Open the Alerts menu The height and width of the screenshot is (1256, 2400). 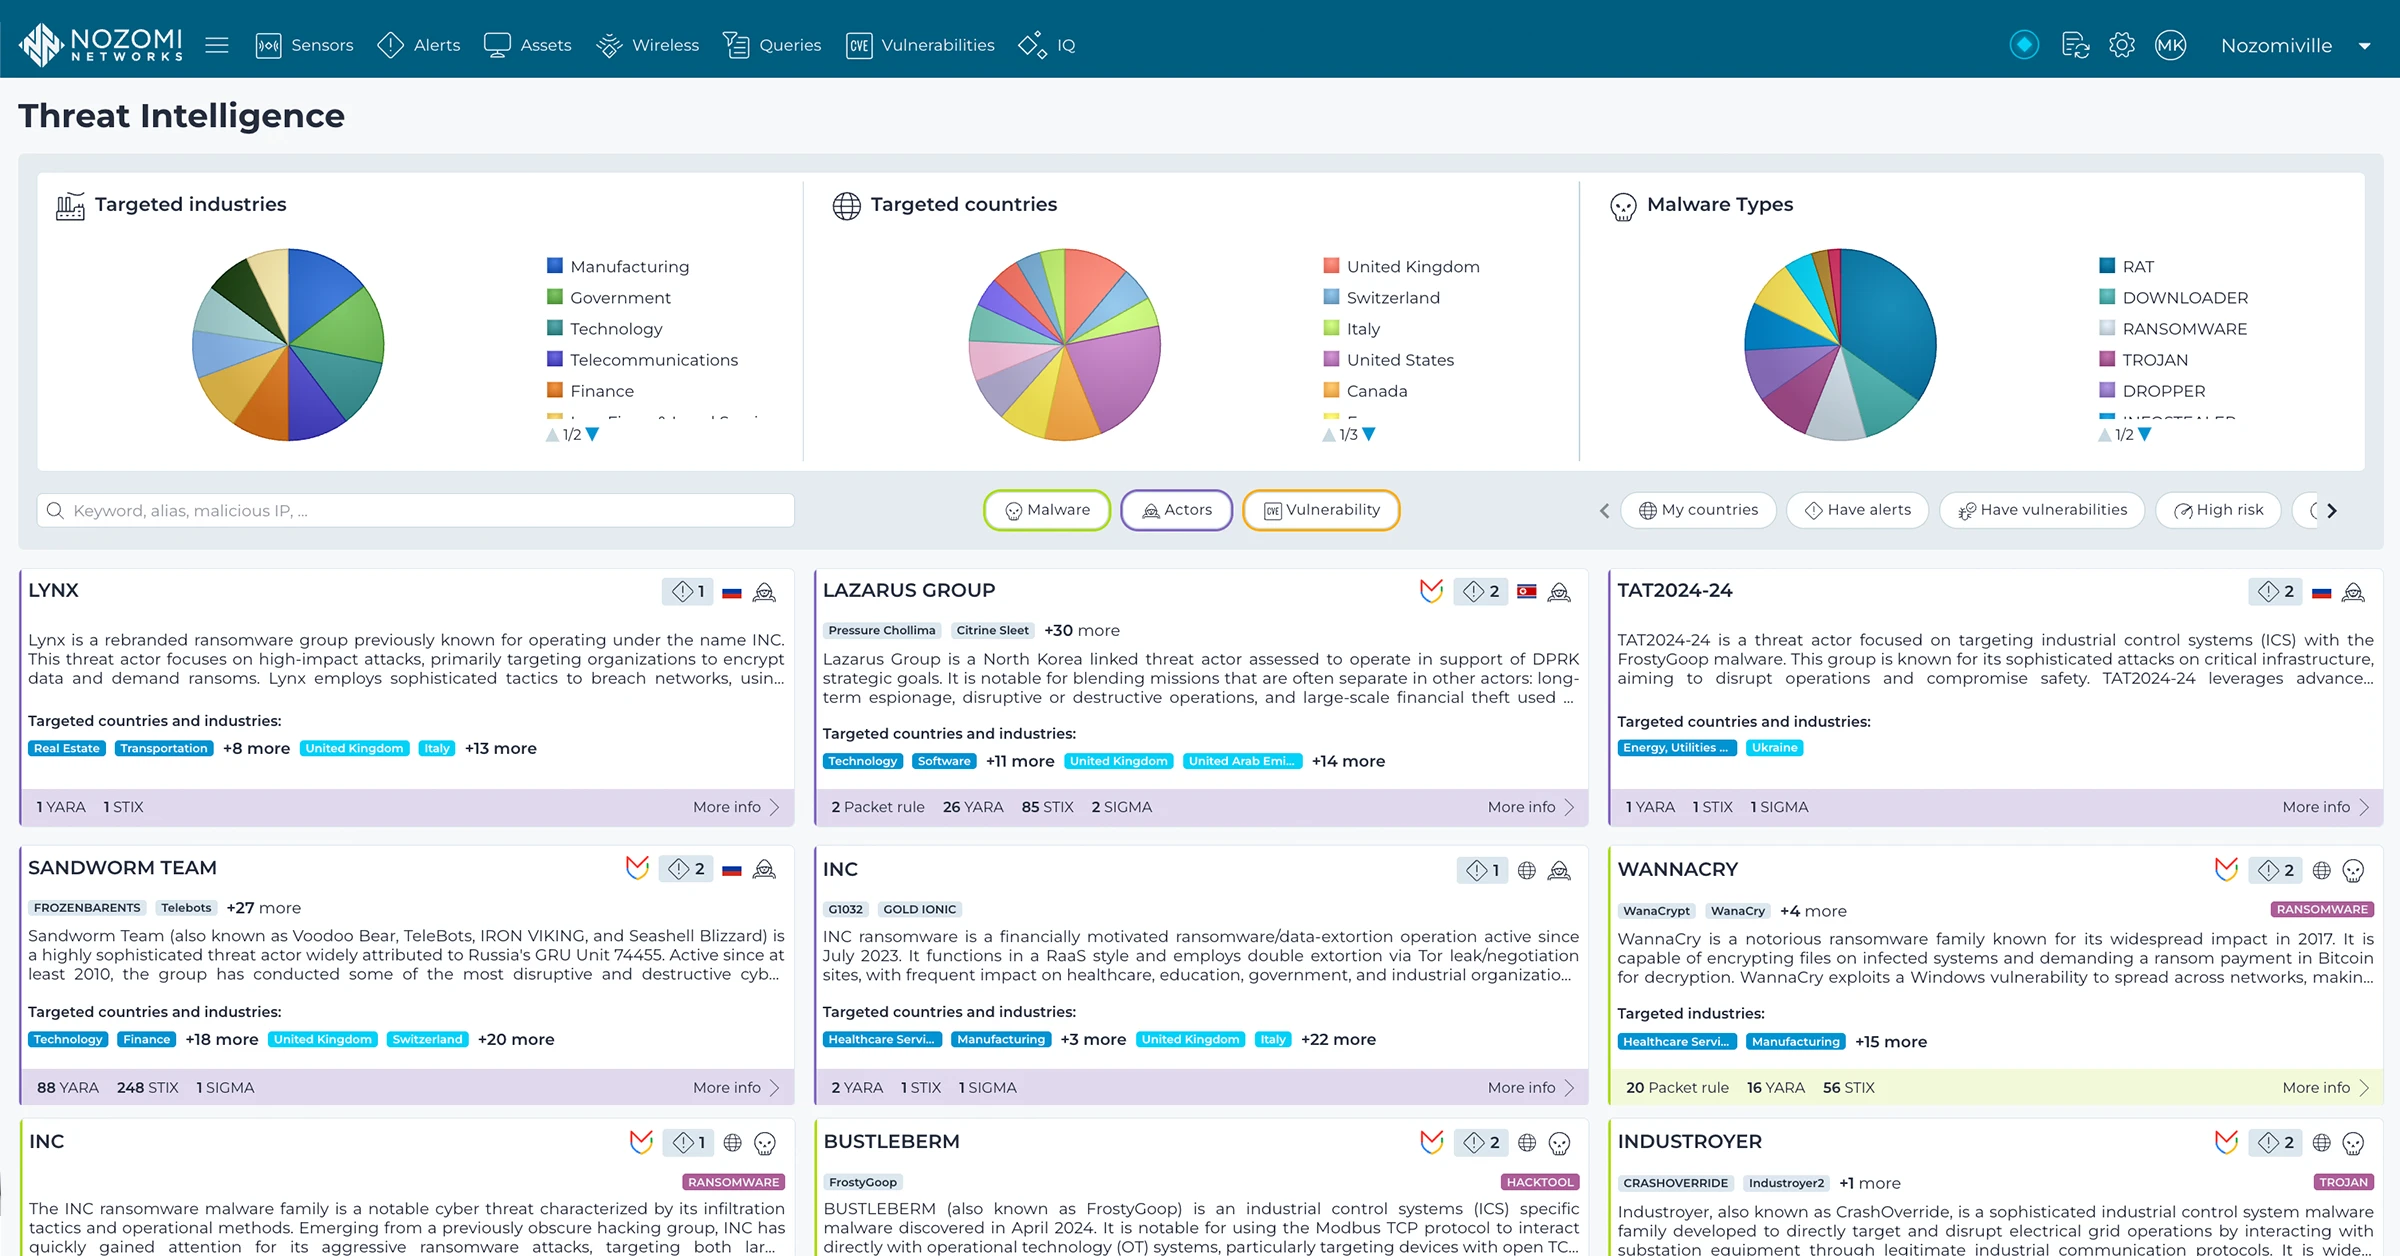[419, 45]
